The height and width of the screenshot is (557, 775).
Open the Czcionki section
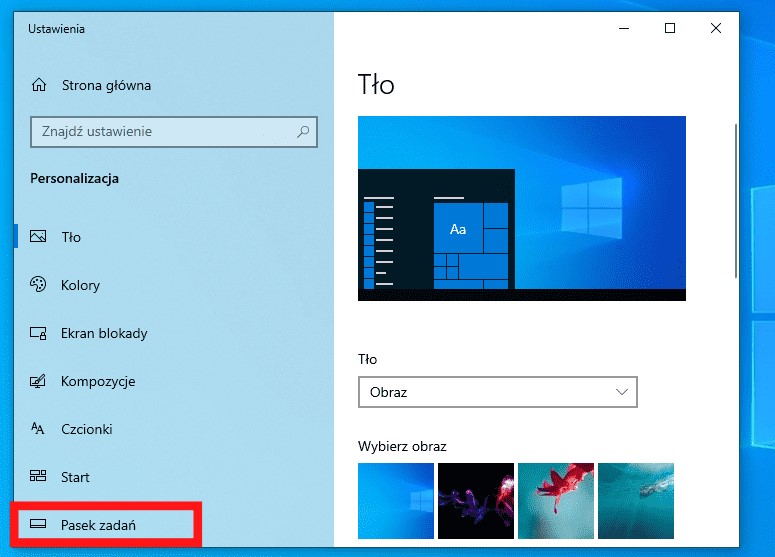click(x=86, y=429)
